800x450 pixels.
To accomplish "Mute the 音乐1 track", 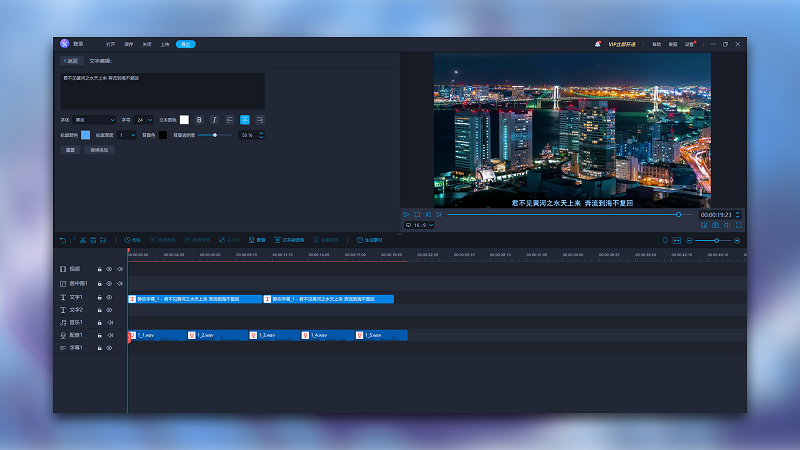I will click(110, 322).
